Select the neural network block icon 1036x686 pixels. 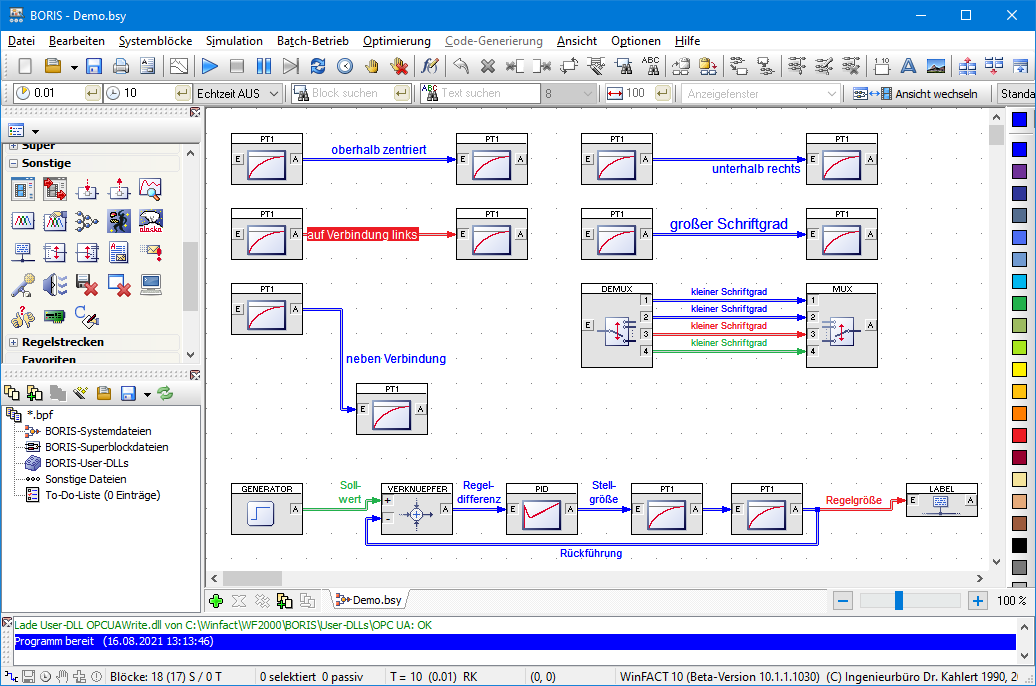click(87, 221)
